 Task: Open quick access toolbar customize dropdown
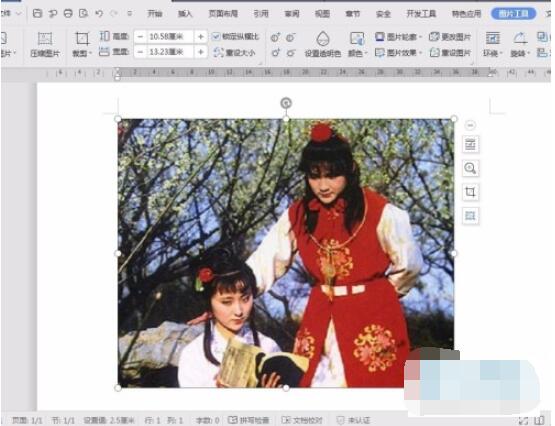[130, 14]
